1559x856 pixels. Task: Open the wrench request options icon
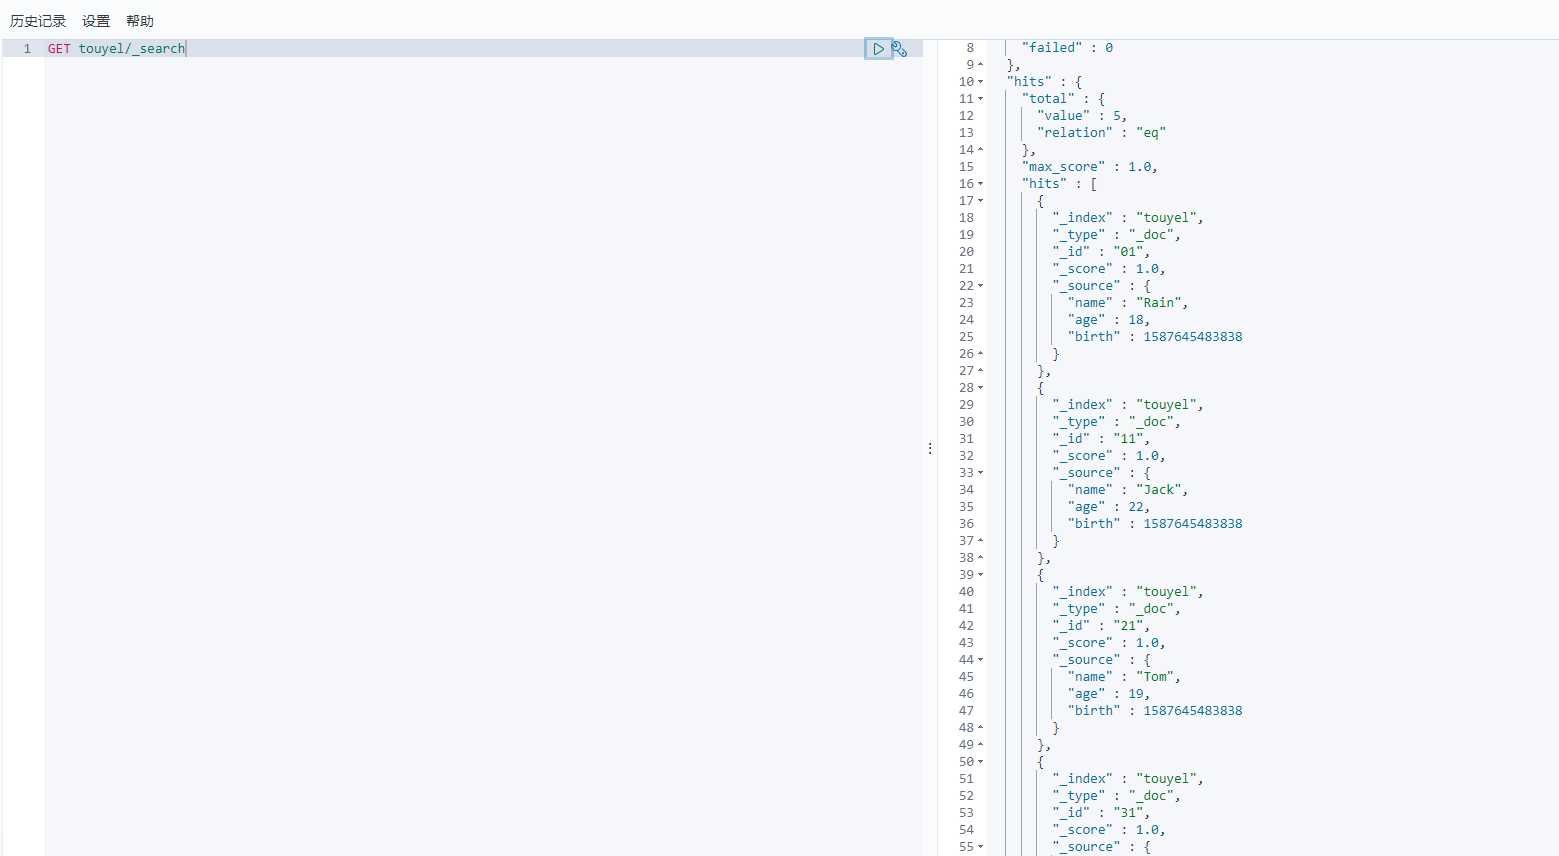pyautogui.click(x=899, y=49)
